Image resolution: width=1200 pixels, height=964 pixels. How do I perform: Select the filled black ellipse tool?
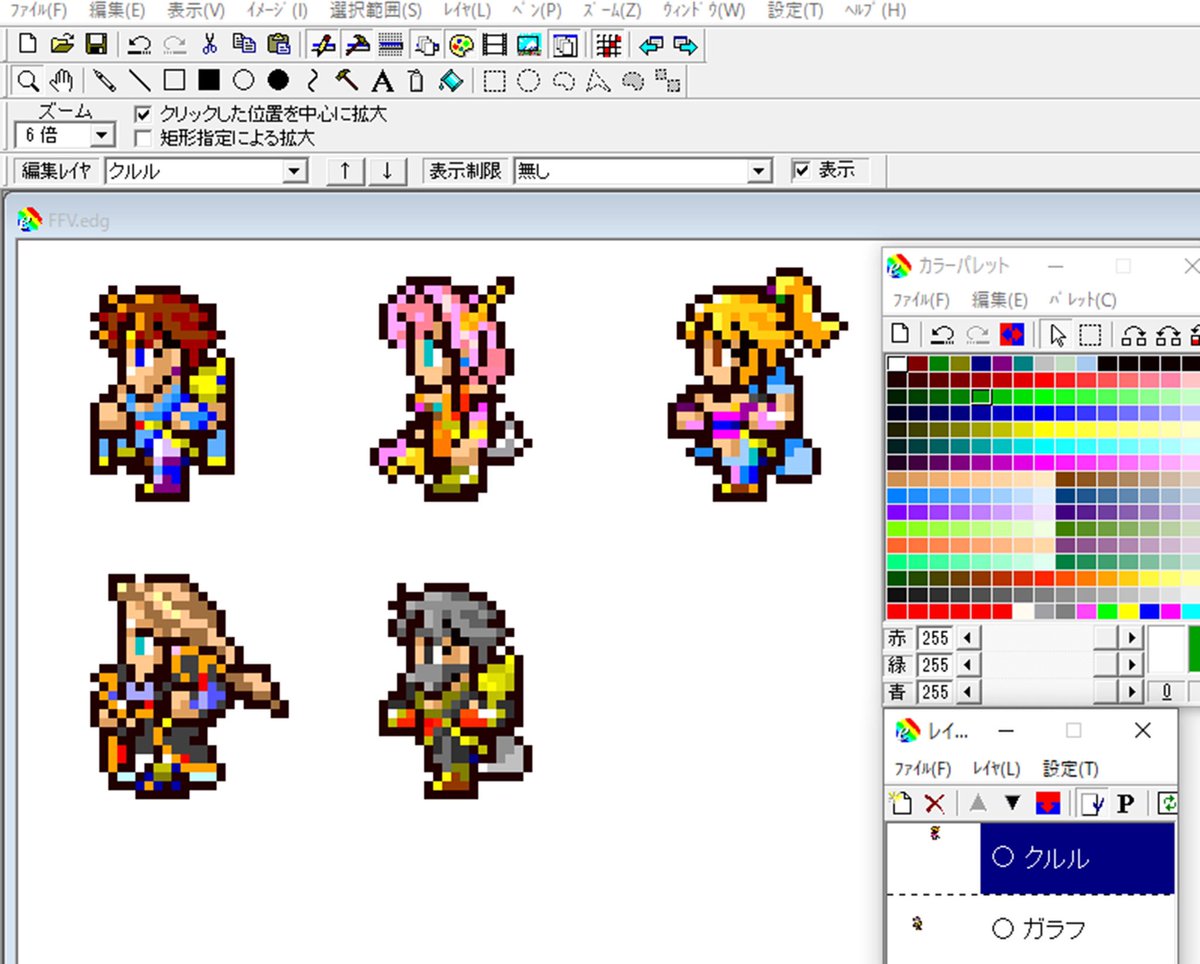[278, 80]
